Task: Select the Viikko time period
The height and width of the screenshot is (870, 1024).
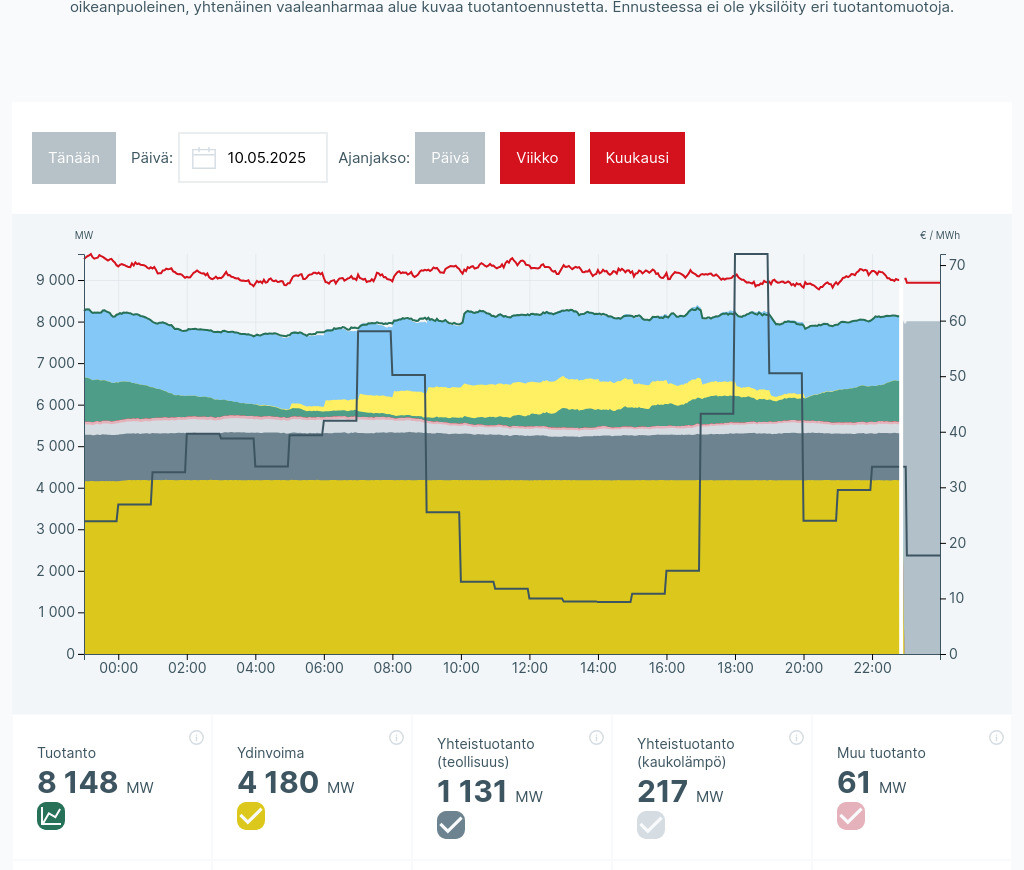Action: point(537,158)
